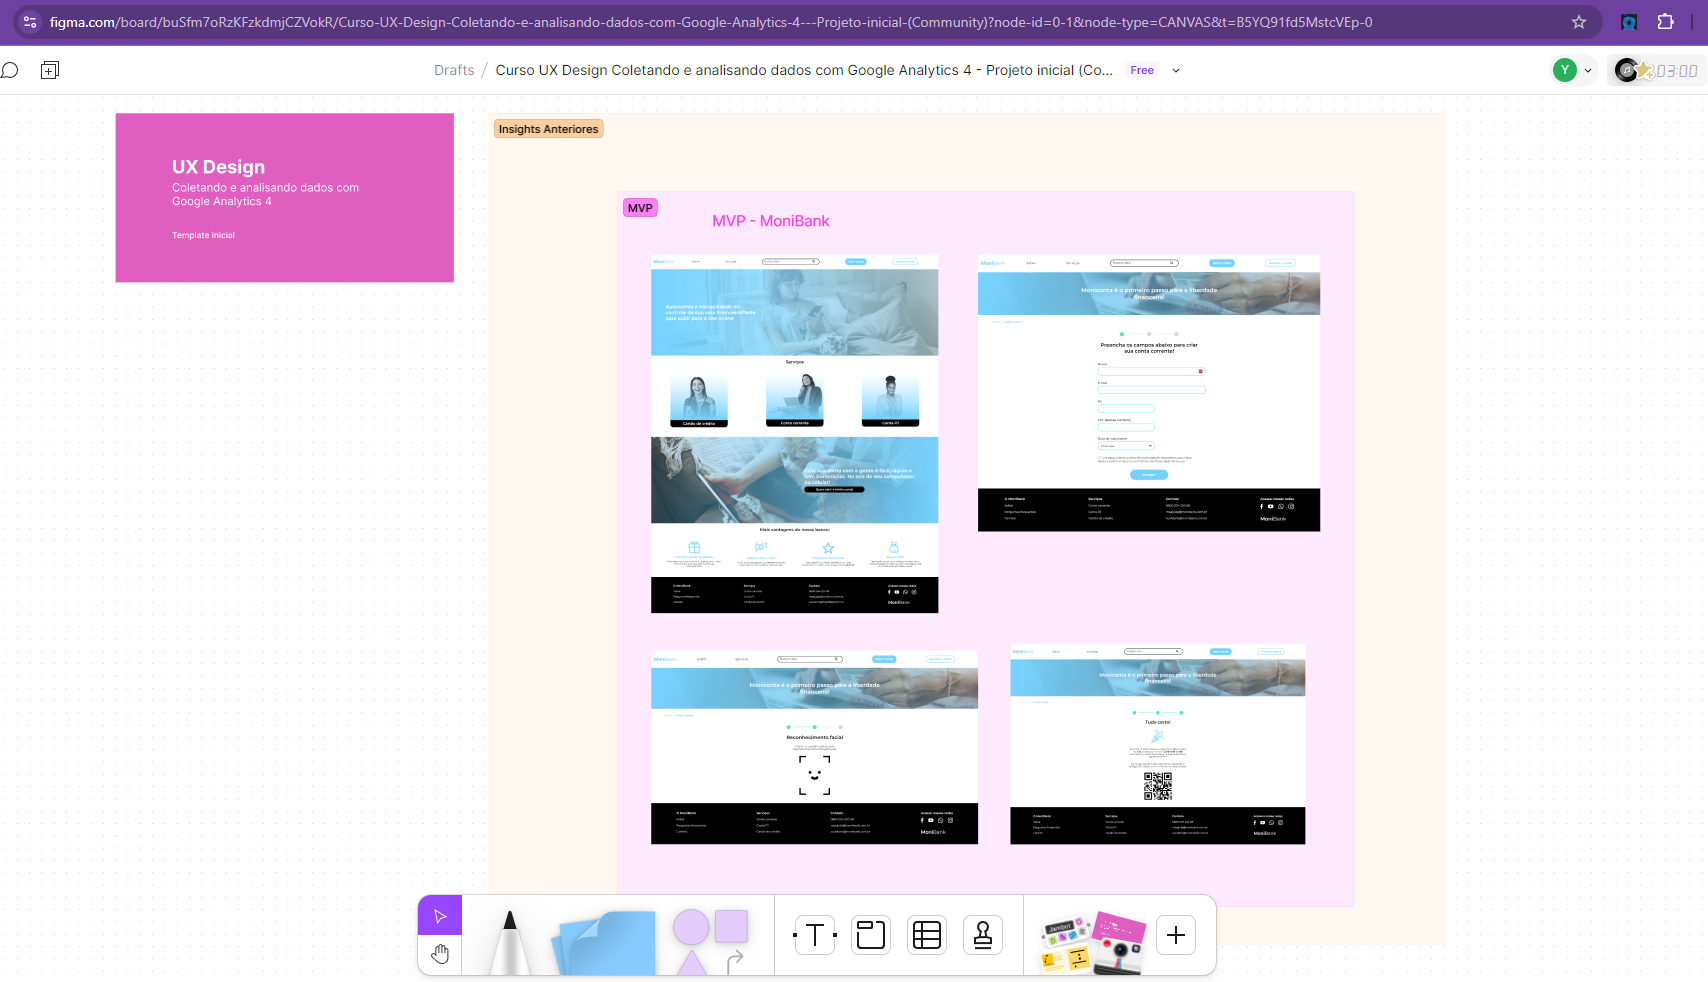1708x982 pixels.
Task: Select the Move cursor tool
Action: click(x=440, y=916)
